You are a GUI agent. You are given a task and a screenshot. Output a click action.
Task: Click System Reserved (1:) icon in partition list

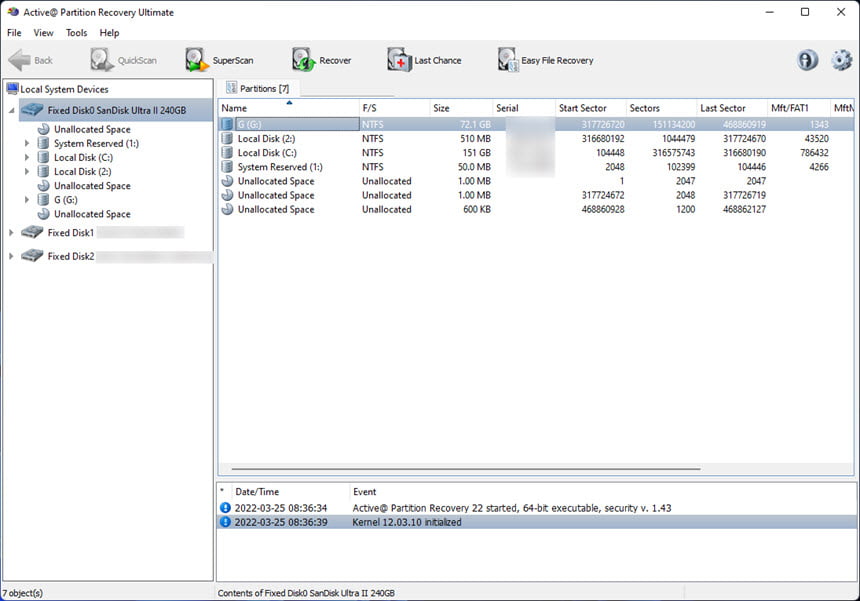pyautogui.click(x=227, y=167)
